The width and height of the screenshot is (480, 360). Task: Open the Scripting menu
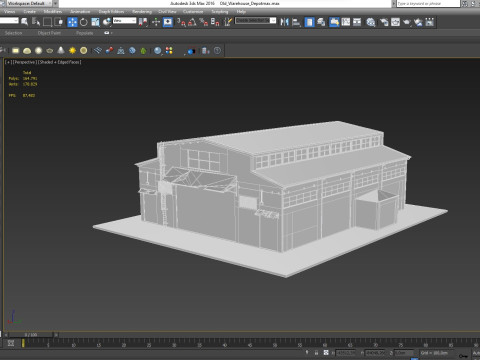pyautogui.click(x=219, y=12)
